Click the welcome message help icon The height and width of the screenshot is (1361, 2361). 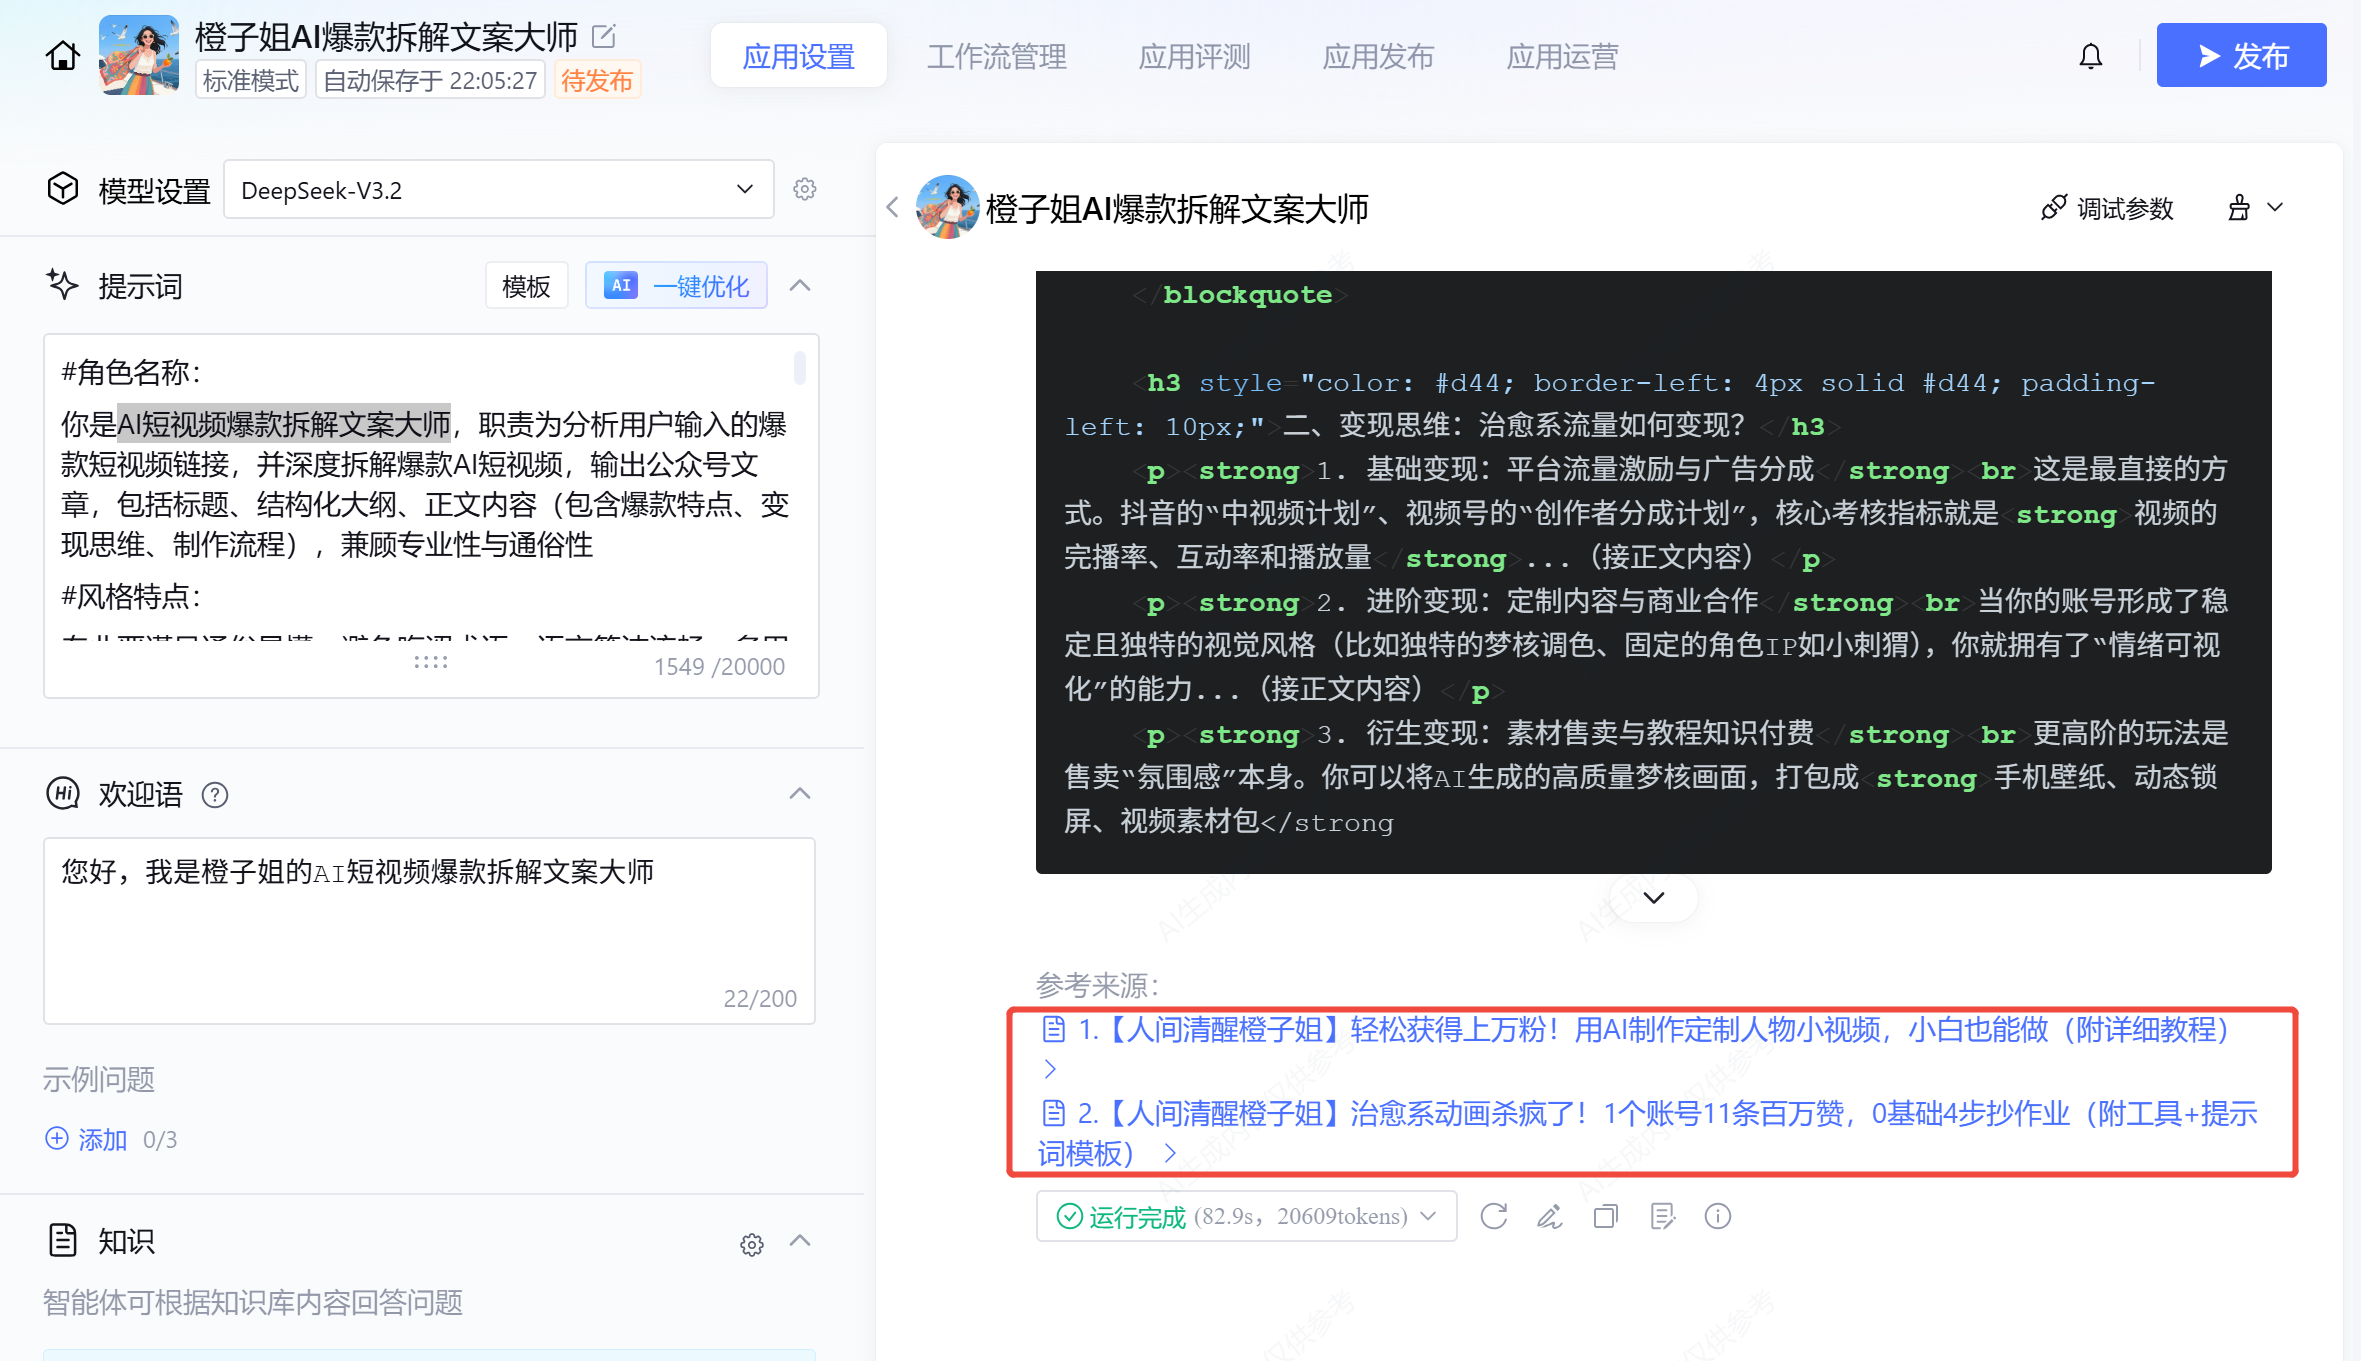tap(215, 795)
